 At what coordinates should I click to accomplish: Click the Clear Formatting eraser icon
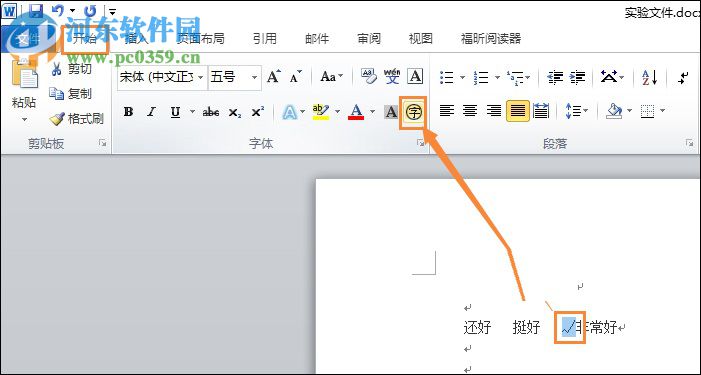[369, 76]
